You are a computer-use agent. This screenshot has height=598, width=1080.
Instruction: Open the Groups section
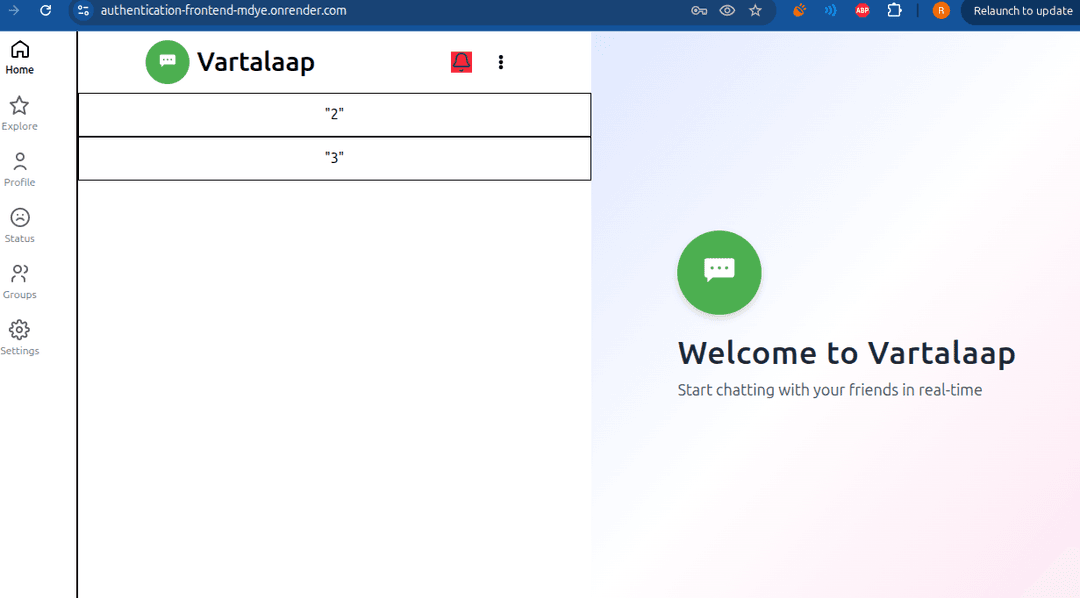(x=19, y=279)
